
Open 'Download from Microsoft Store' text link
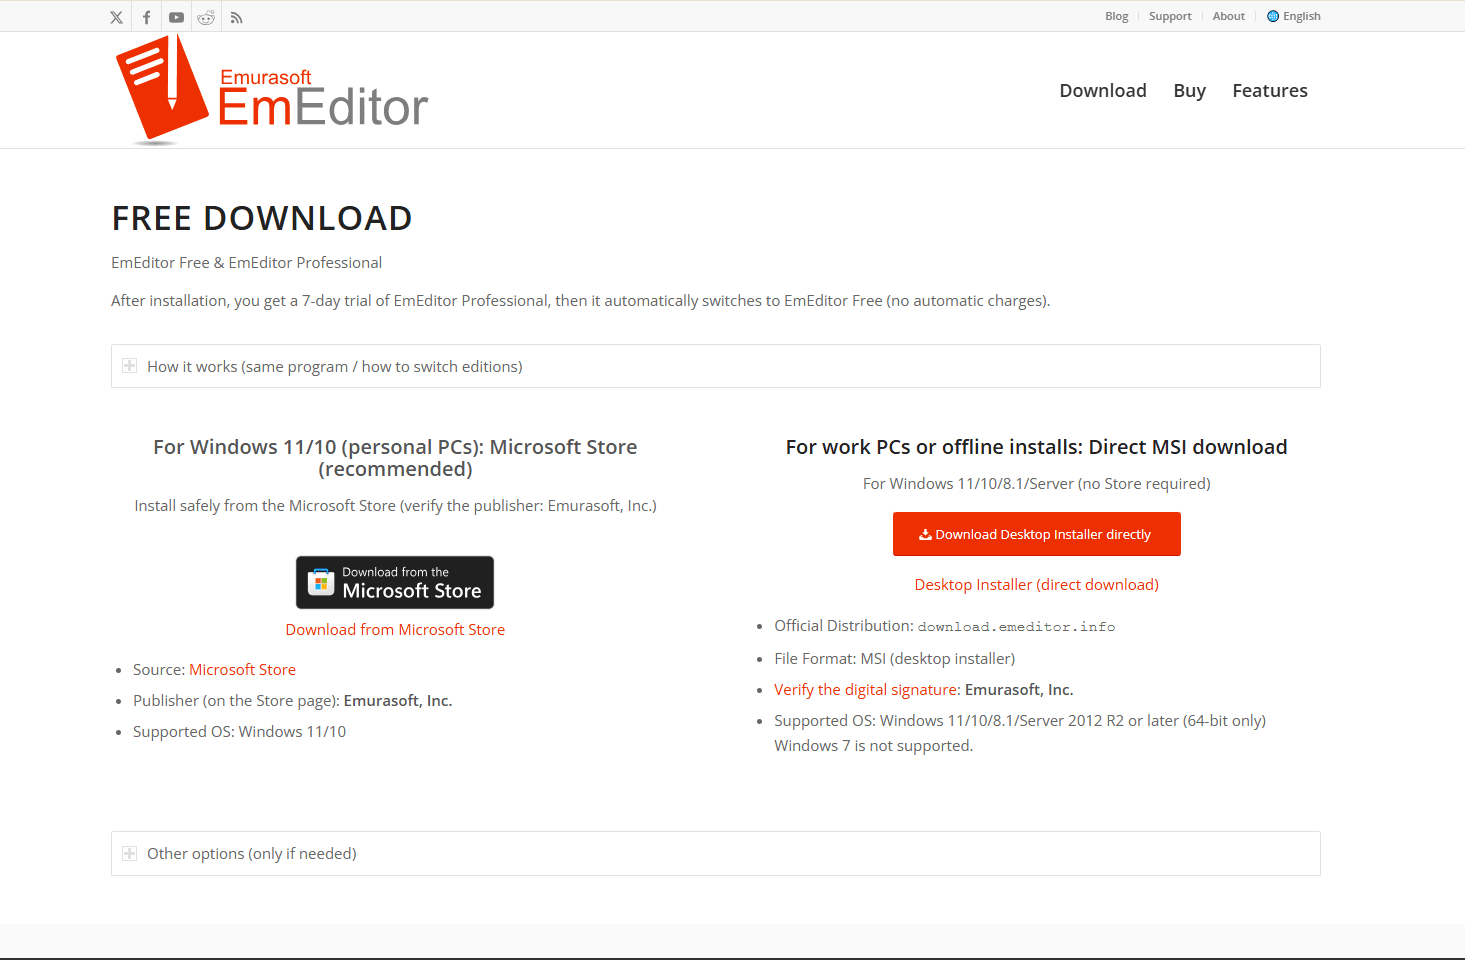click(395, 630)
